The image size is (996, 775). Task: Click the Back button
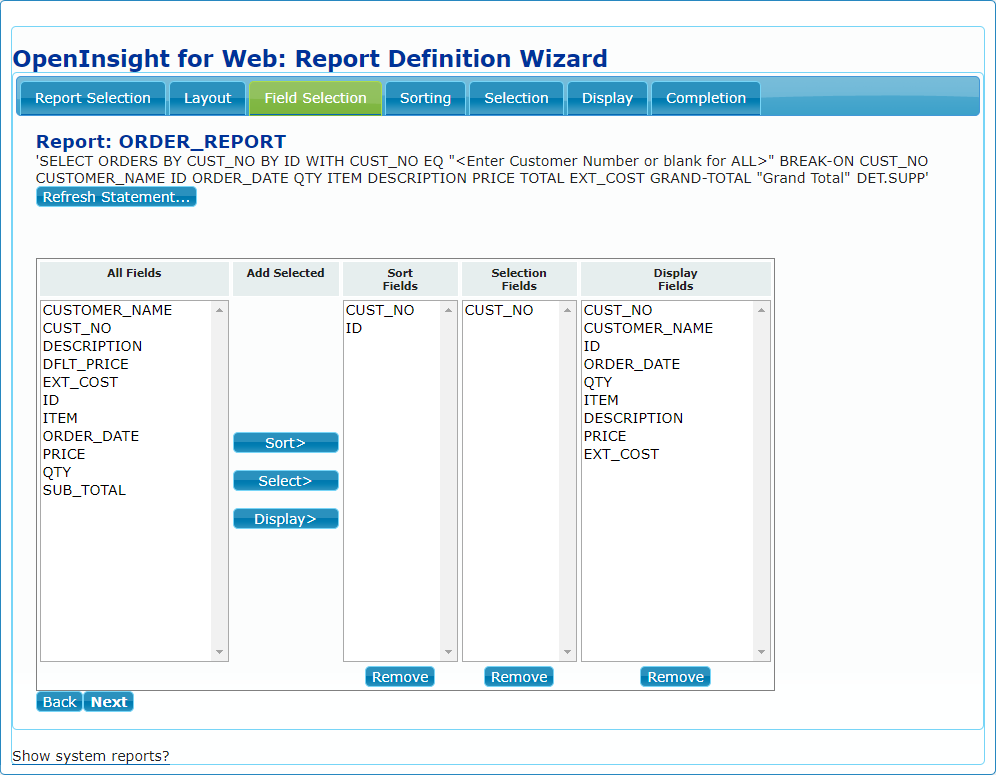click(60, 702)
